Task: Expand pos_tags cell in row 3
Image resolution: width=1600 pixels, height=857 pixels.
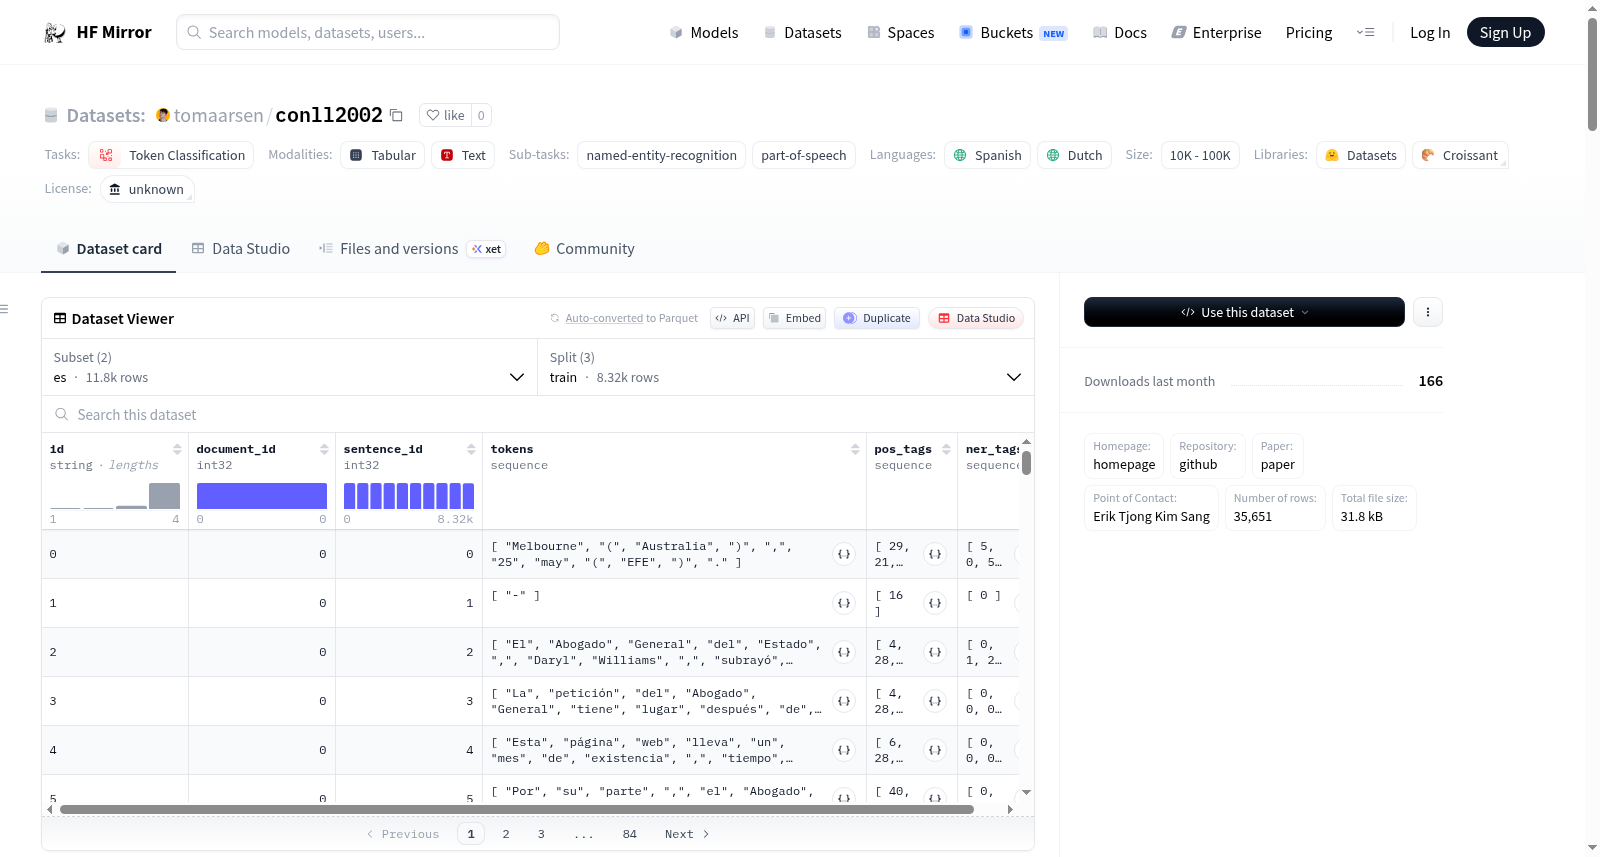Action: click(935, 701)
